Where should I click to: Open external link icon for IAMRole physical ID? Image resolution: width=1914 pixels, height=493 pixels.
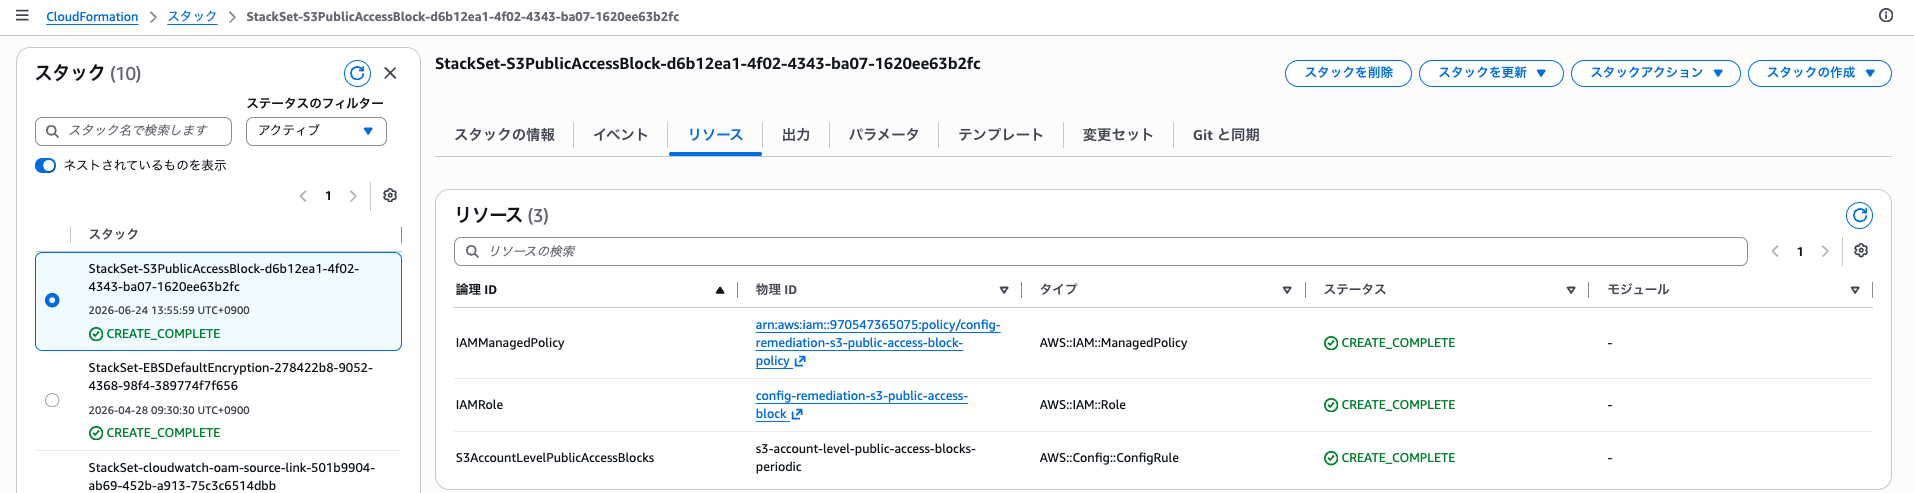coord(797,415)
